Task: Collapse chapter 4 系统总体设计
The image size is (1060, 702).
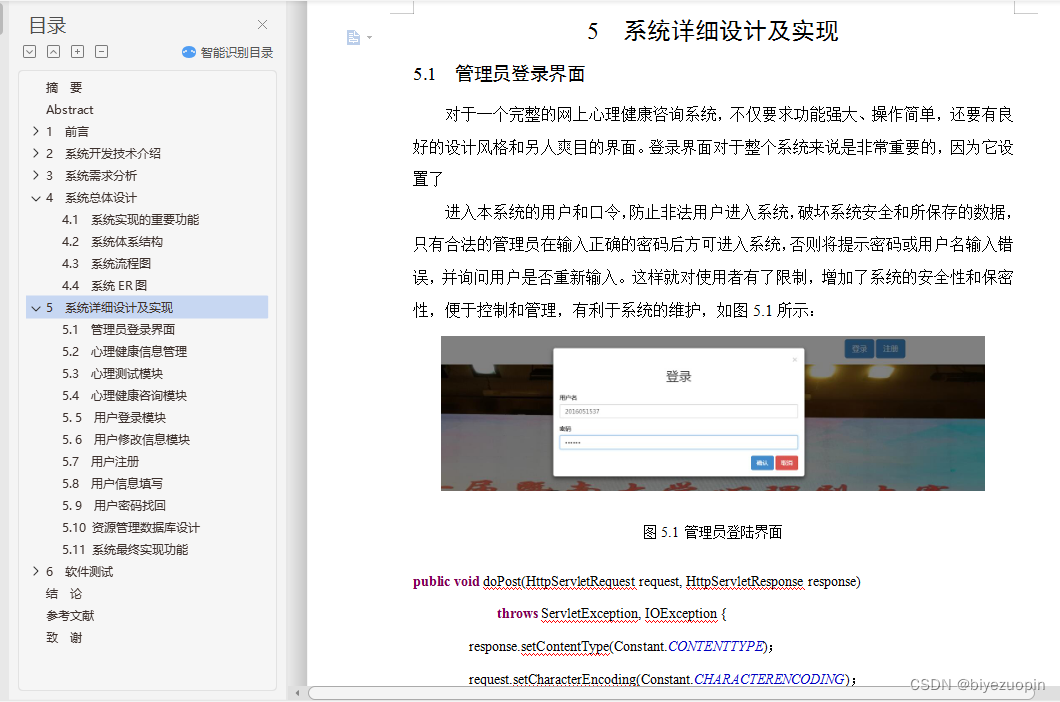Action: tap(36, 197)
